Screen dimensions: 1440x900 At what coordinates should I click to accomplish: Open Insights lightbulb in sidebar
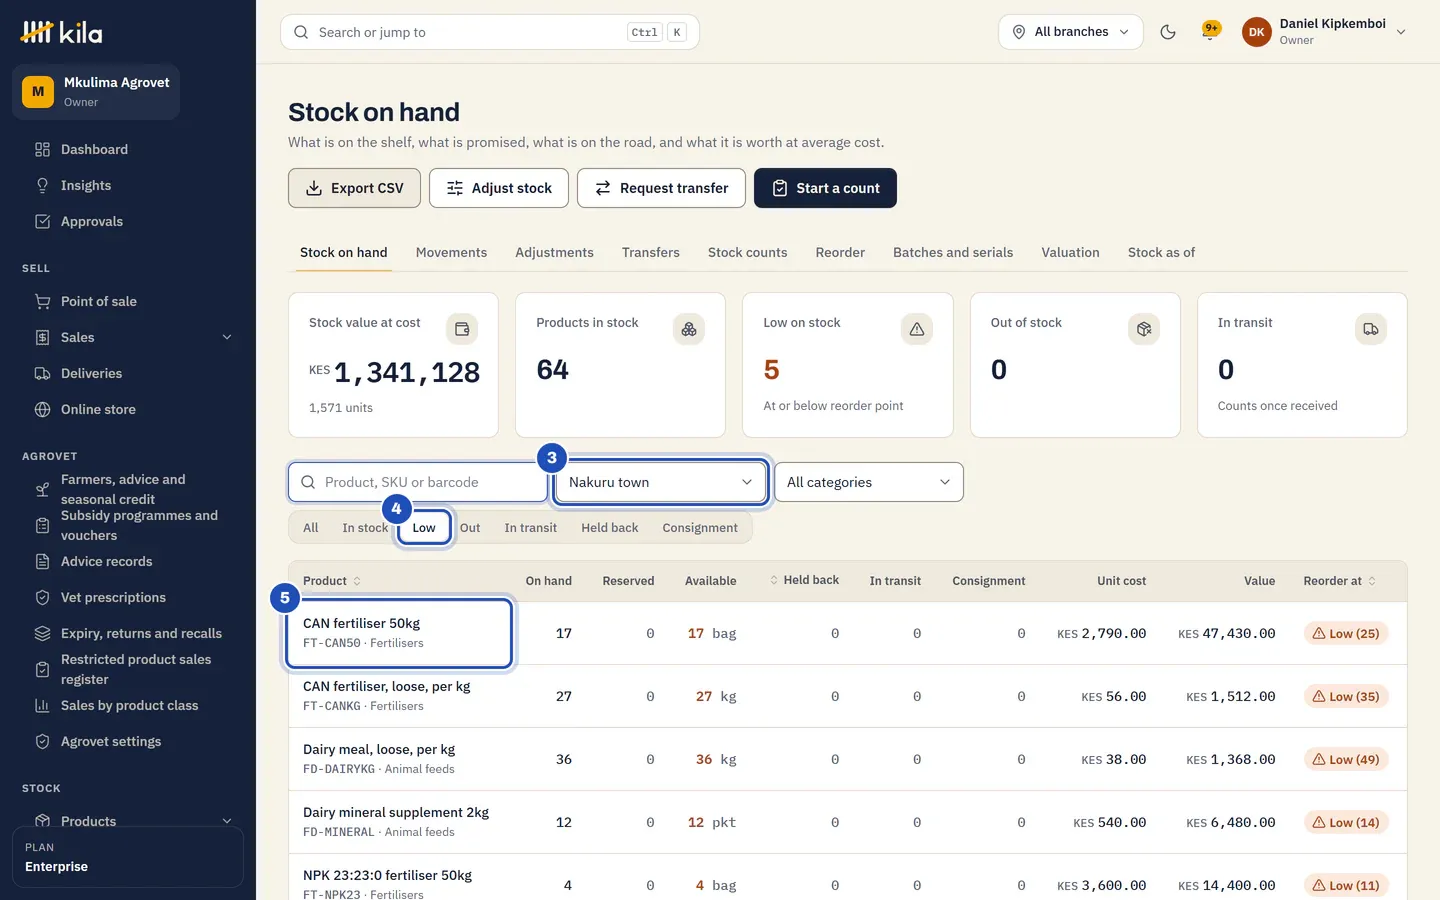click(128, 185)
